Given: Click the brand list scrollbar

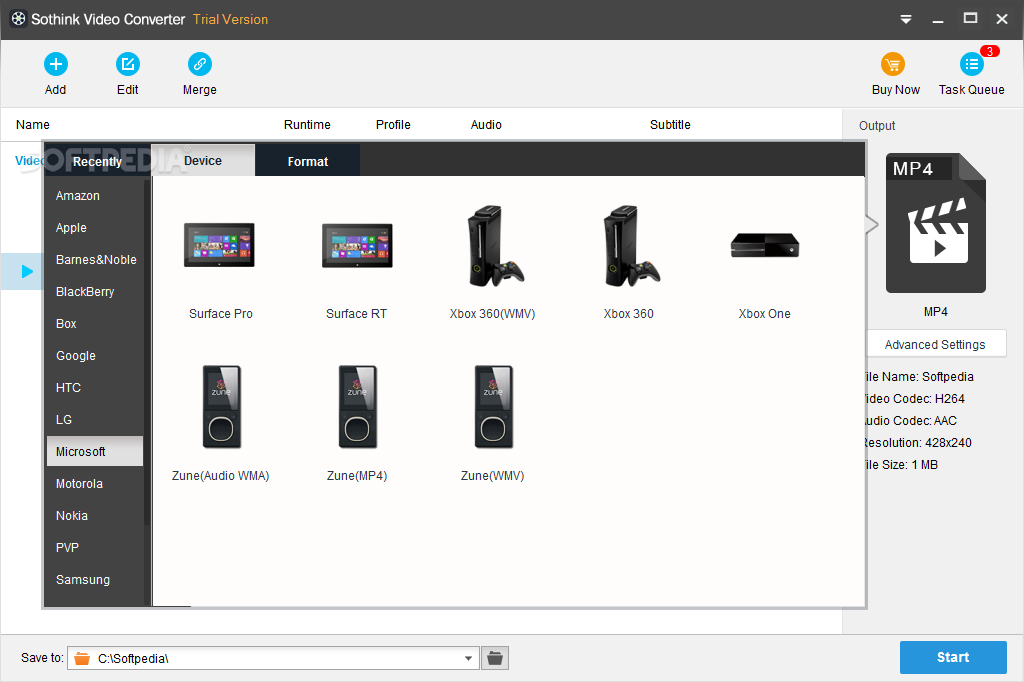Looking at the screenshot, I should coord(147,353).
